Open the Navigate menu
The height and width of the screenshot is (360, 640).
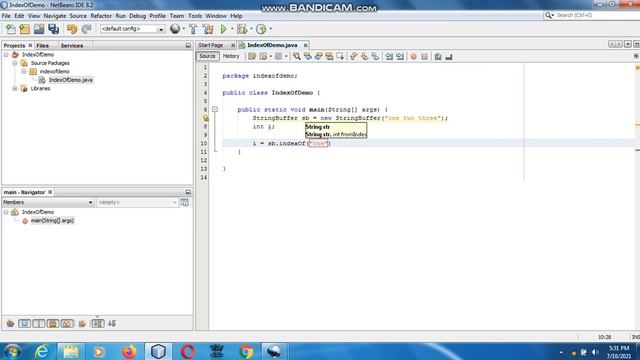pos(55,16)
